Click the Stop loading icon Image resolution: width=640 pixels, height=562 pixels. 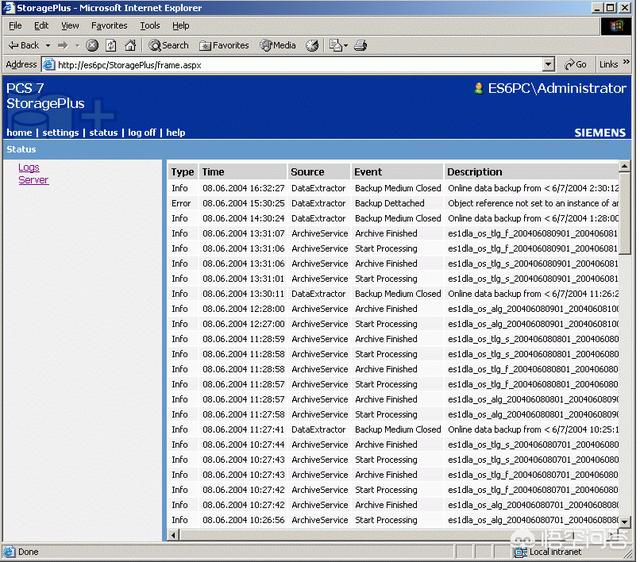[x=92, y=45]
